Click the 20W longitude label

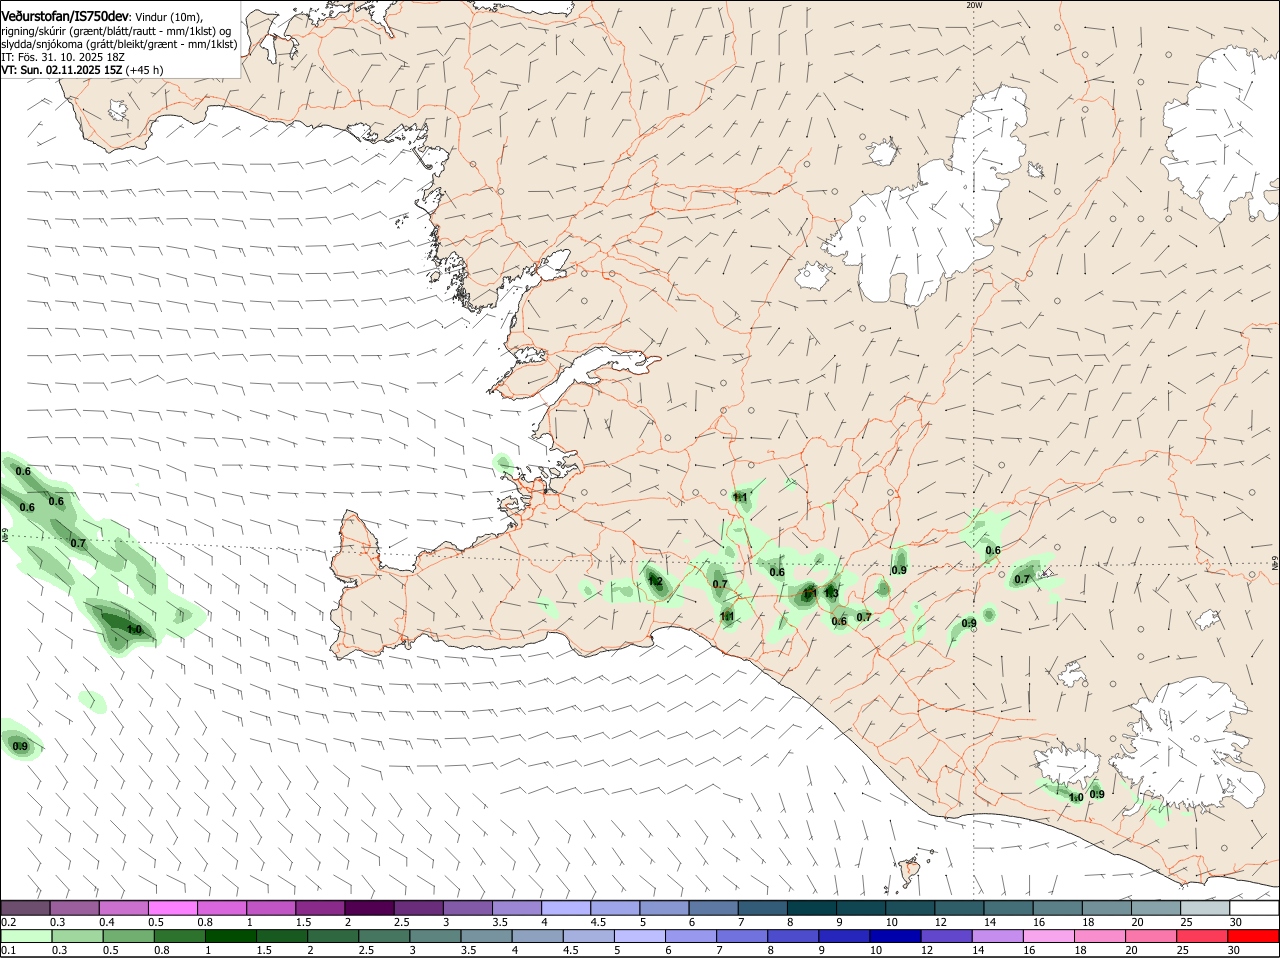(974, 5)
